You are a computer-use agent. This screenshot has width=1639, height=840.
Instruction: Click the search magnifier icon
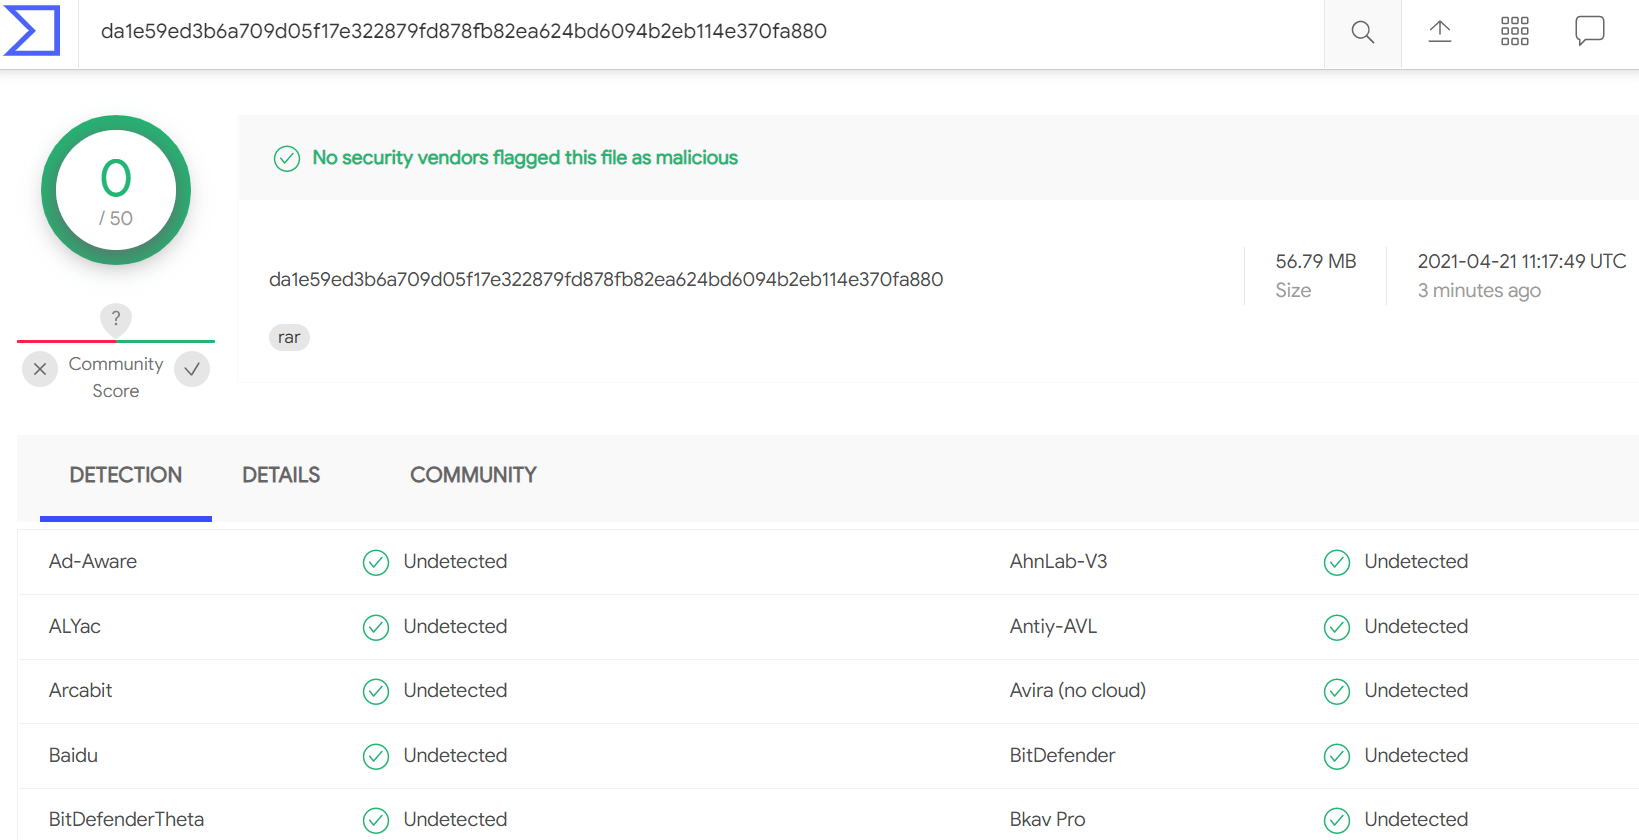coord(1362,32)
